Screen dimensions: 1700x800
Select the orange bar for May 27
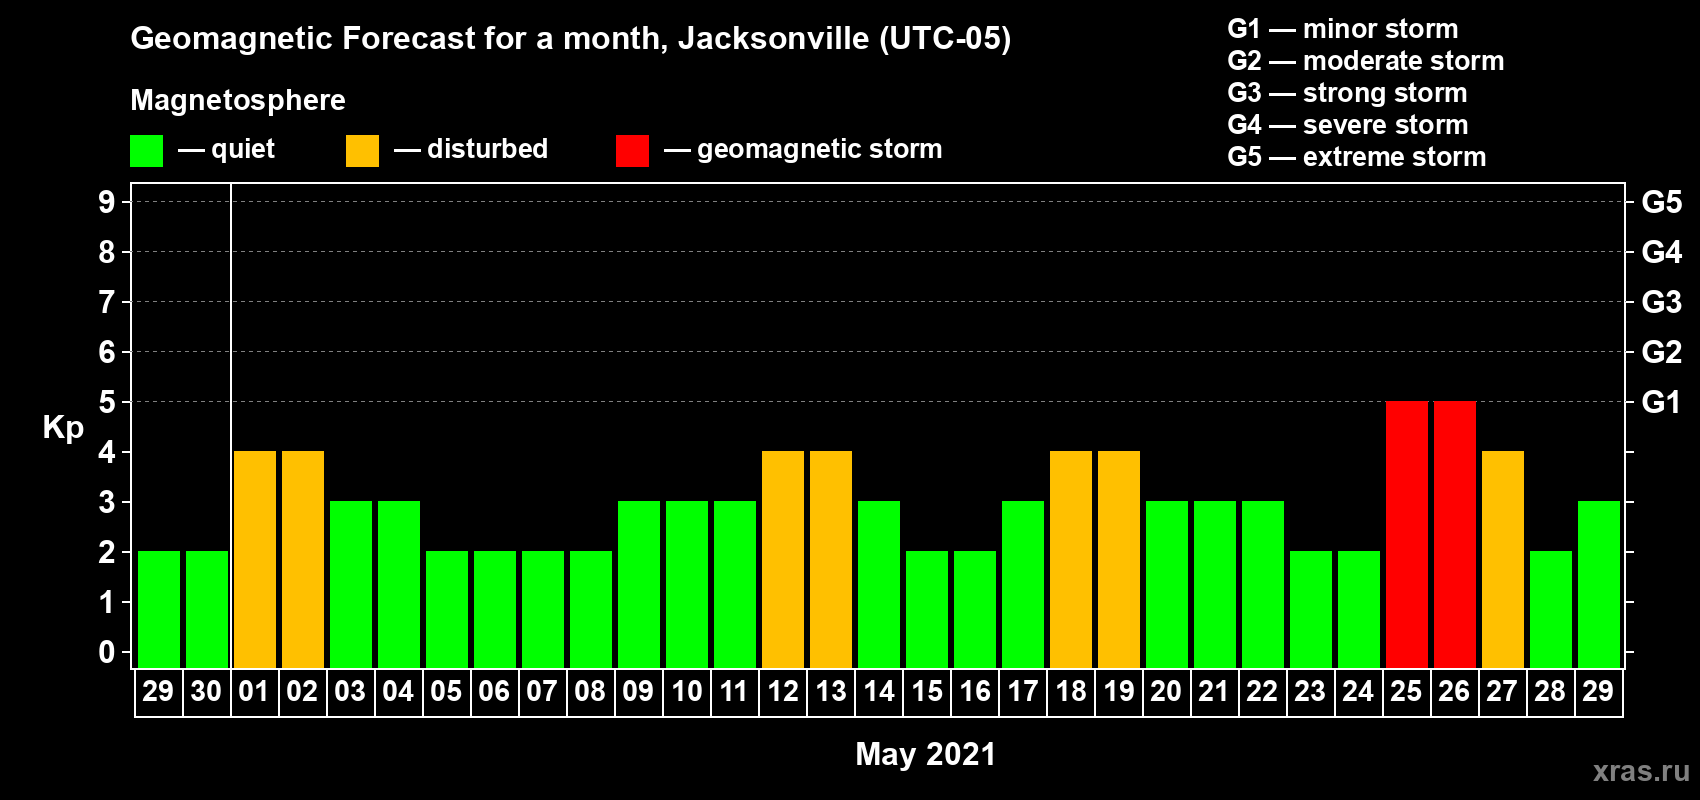(1503, 560)
